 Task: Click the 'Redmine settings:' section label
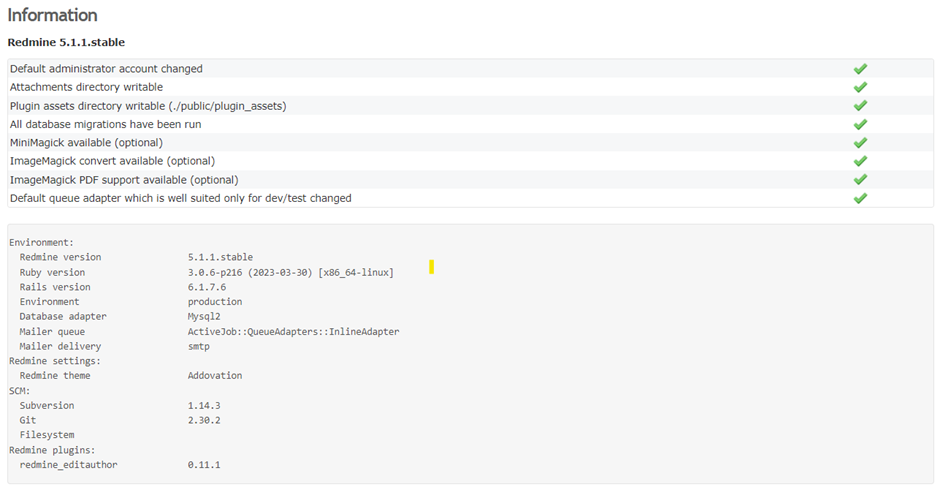click(x=55, y=361)
